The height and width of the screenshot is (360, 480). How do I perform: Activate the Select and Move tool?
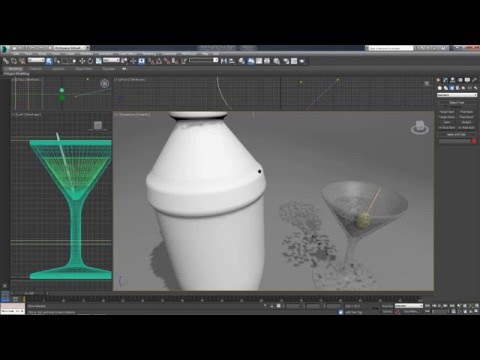point(82,61)
